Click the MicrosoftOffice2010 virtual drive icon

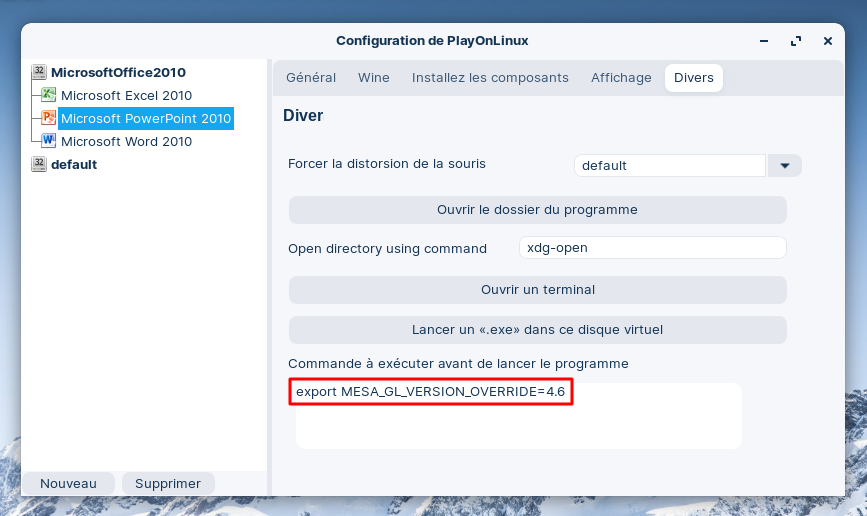(x=39, y=72)
